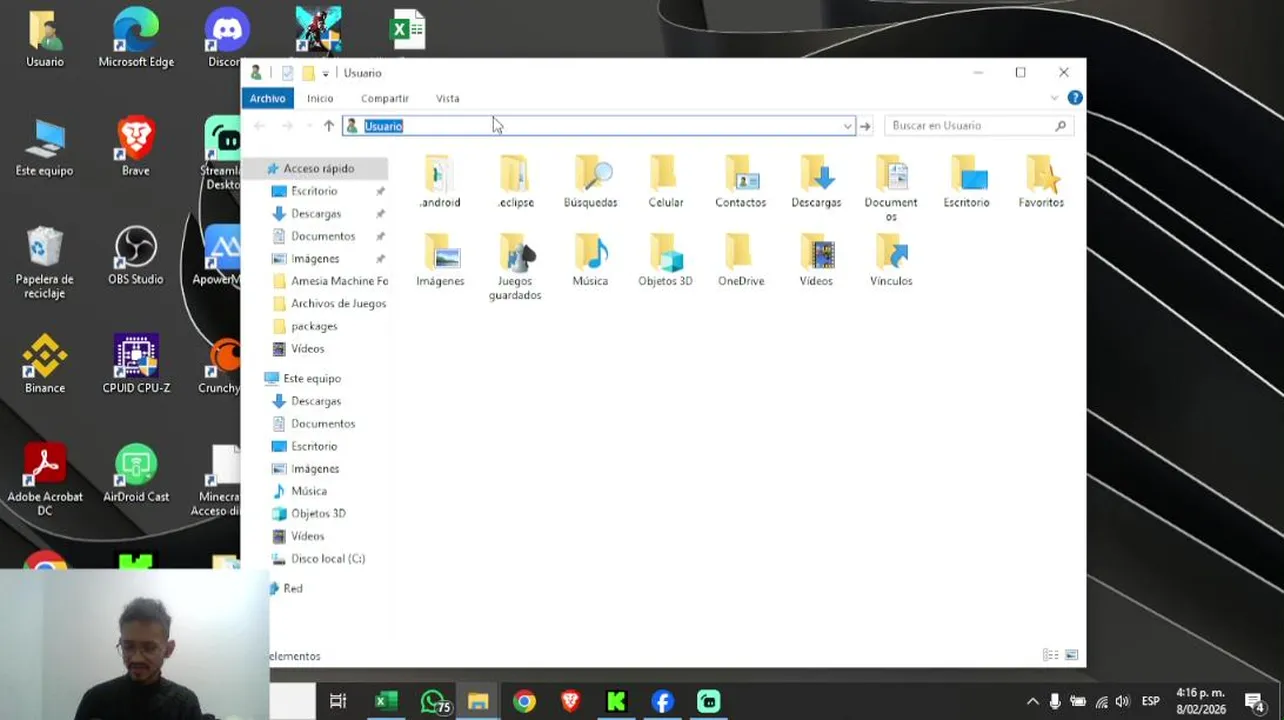Switch to details view button
Viewport: 1284px width, 720px height.
pyautogui.click(x=1050, y=655)
